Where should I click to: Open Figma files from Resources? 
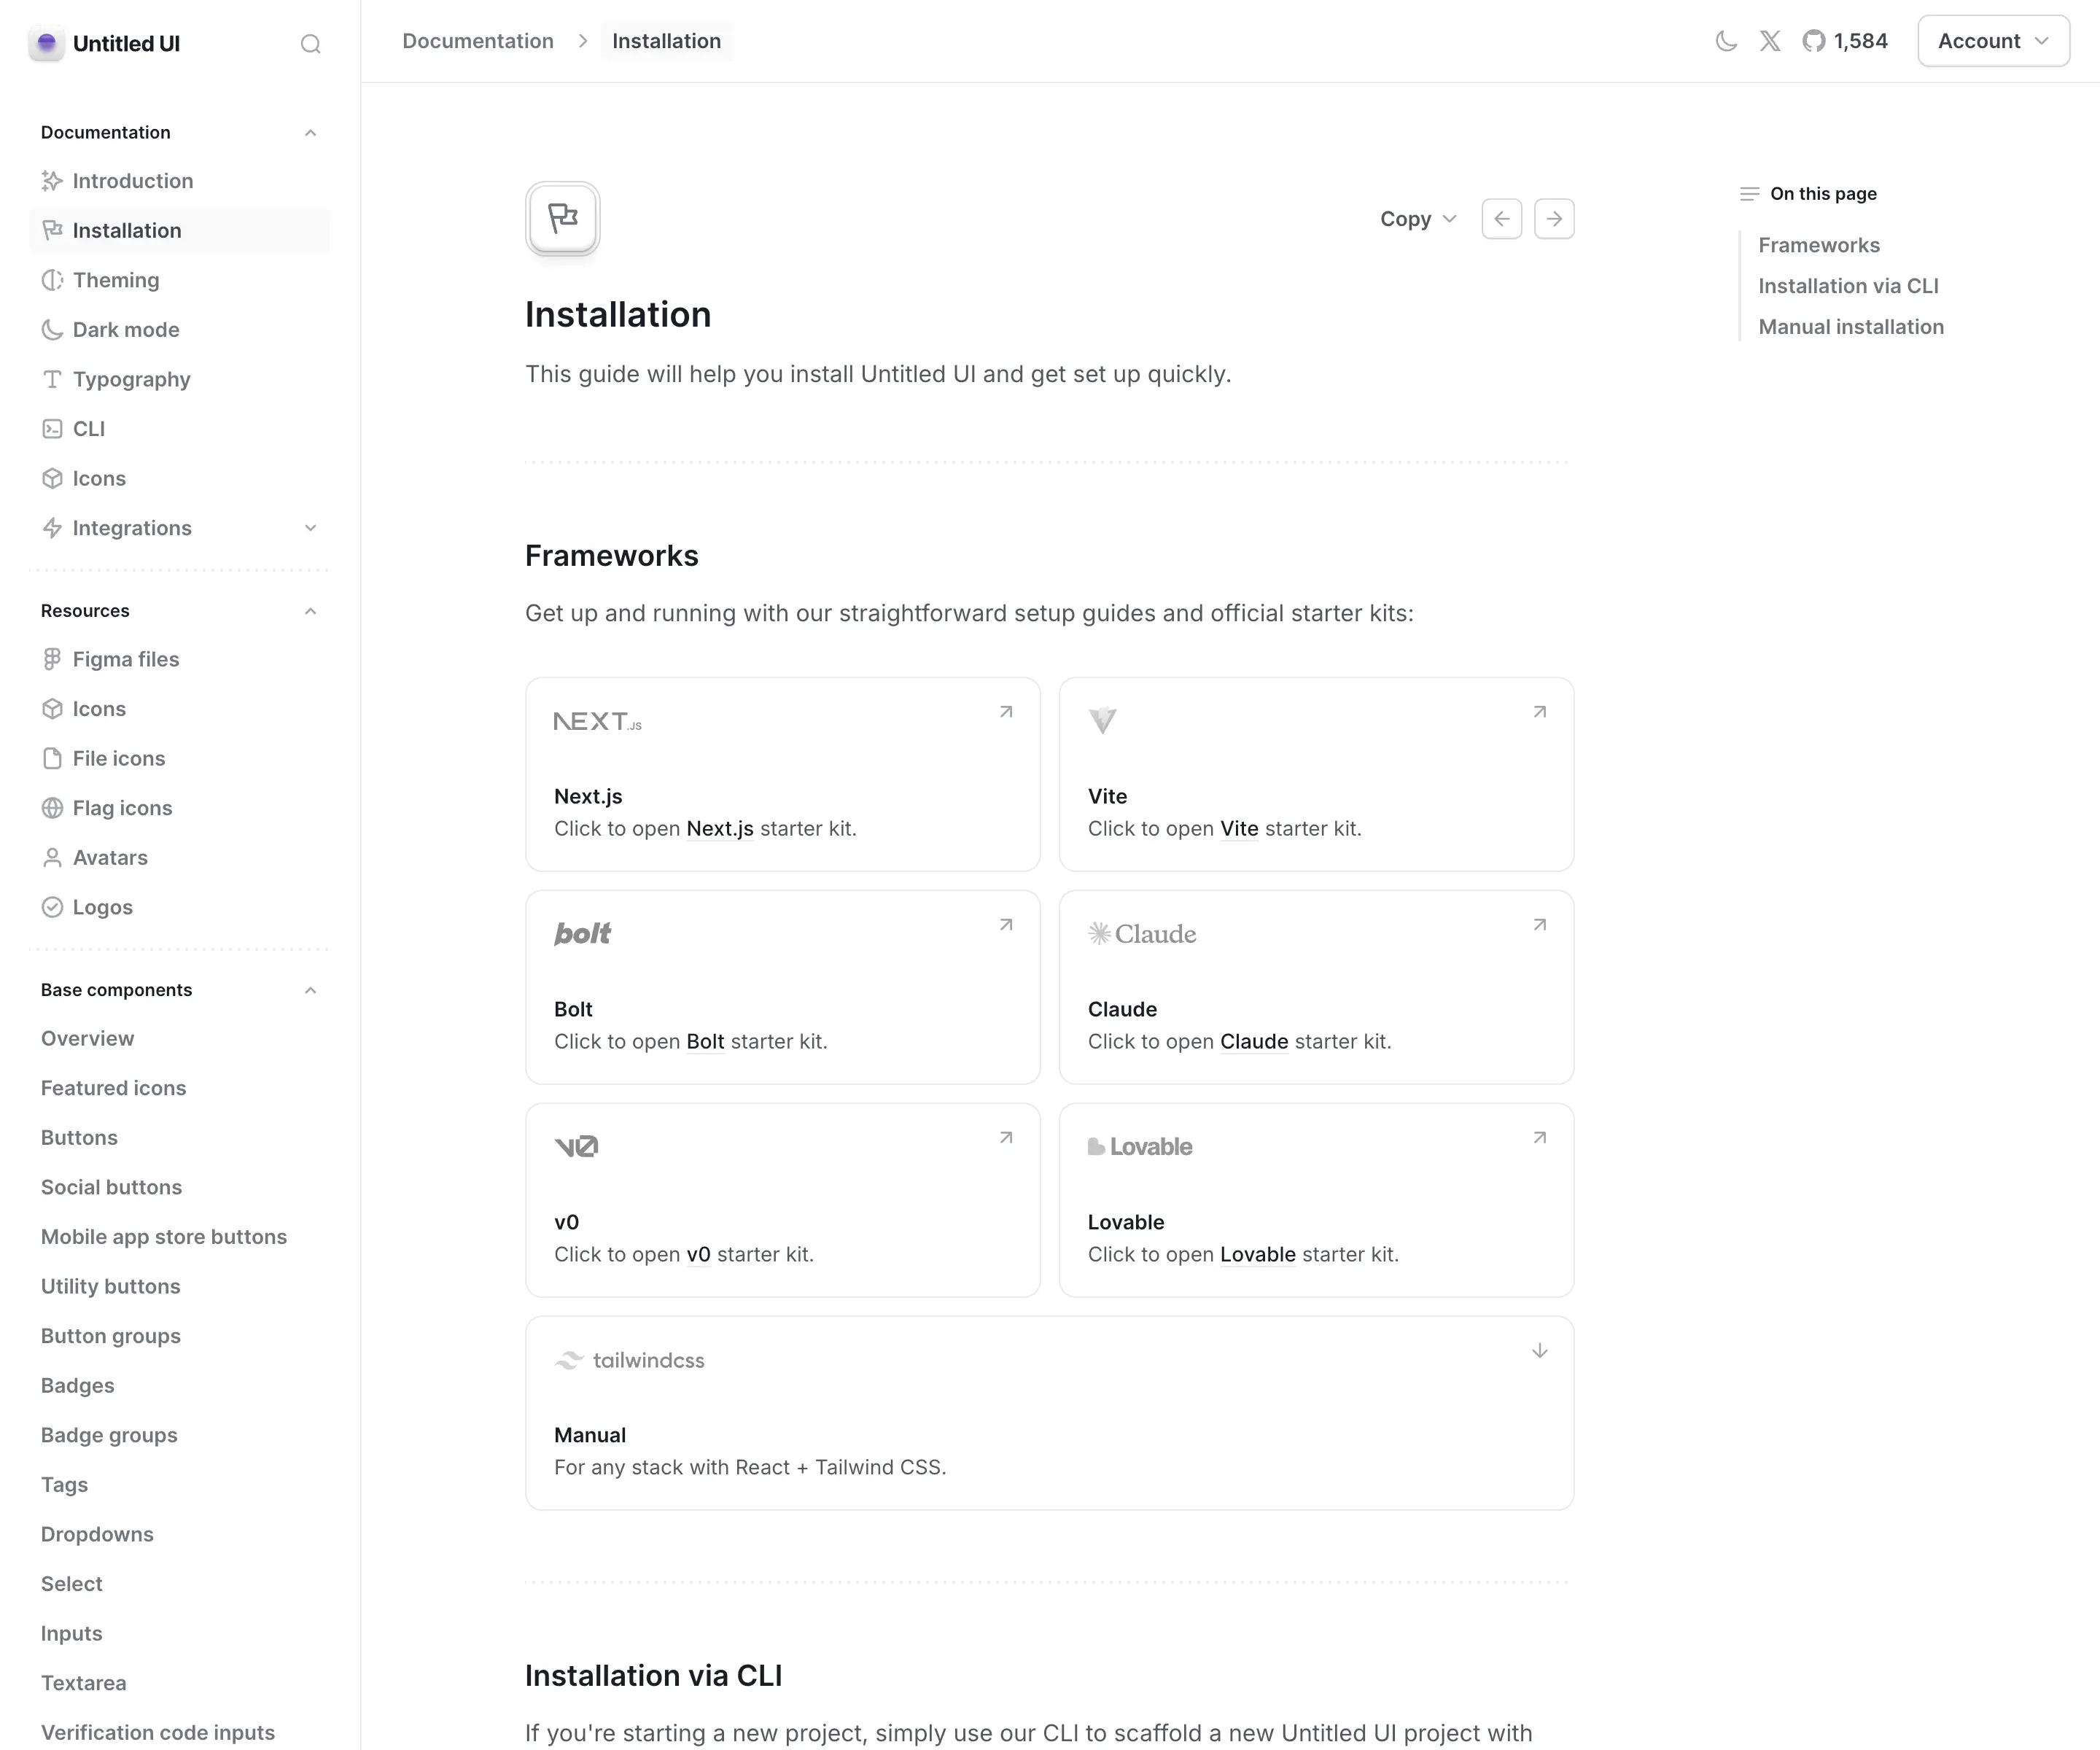tap(123, 659)
